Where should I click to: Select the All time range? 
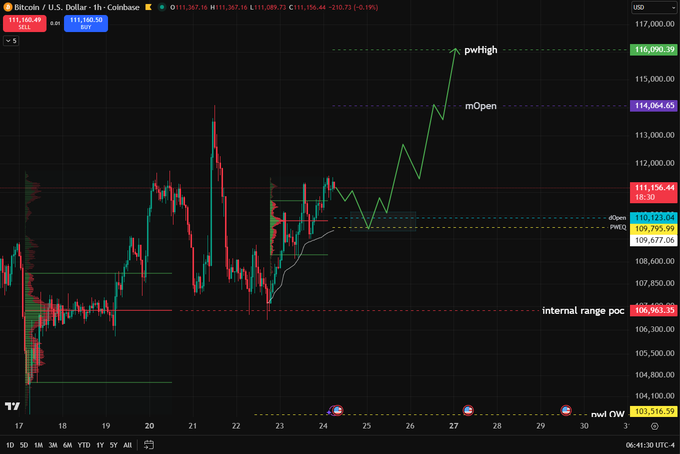click(x=128, y=445)
